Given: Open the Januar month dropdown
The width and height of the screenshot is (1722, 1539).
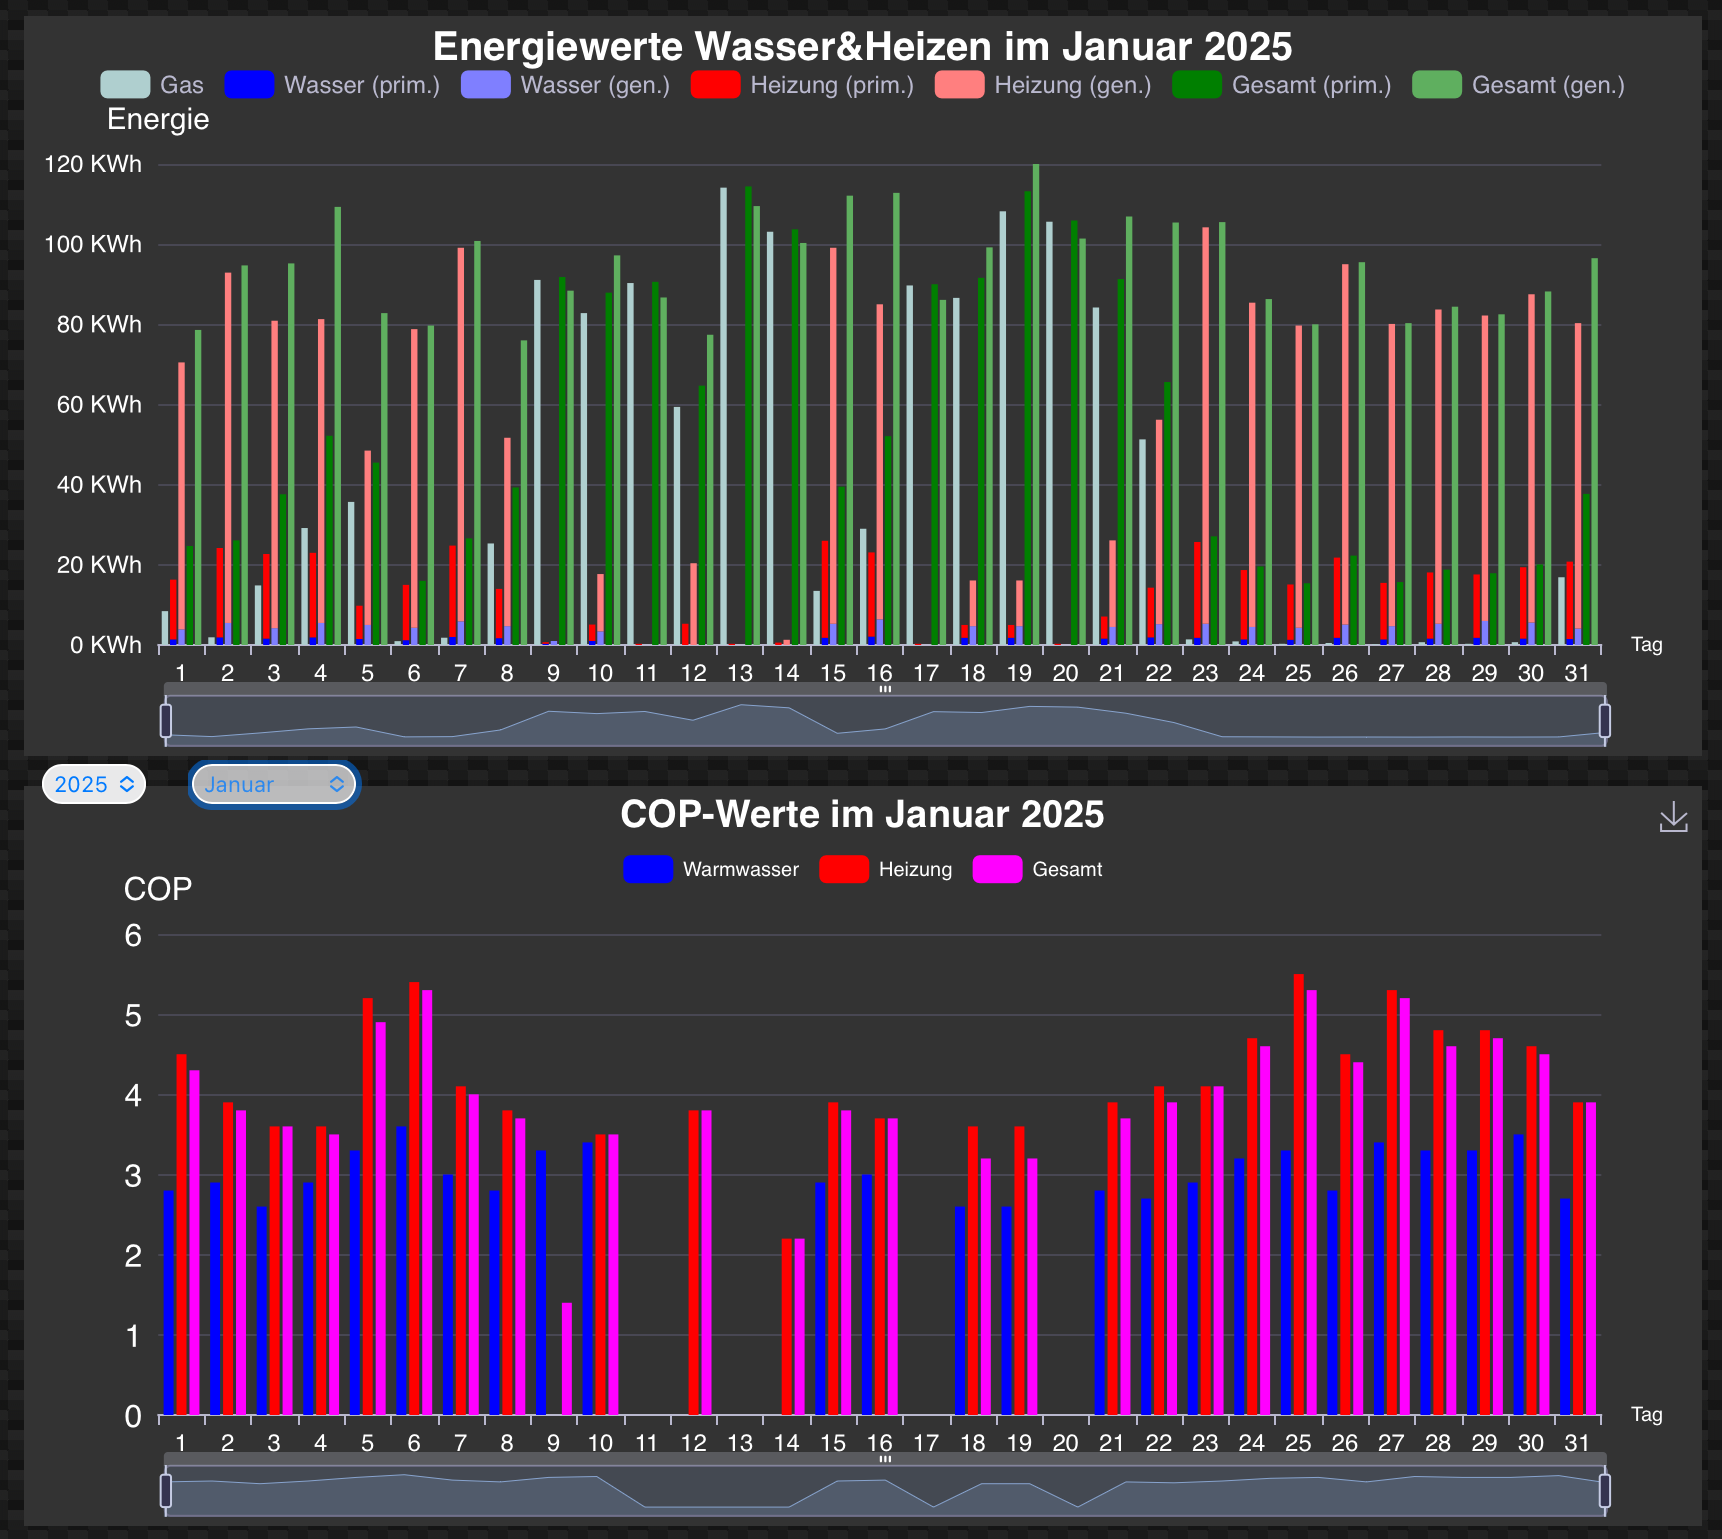Looking at the screenshot, I should 274,784.
